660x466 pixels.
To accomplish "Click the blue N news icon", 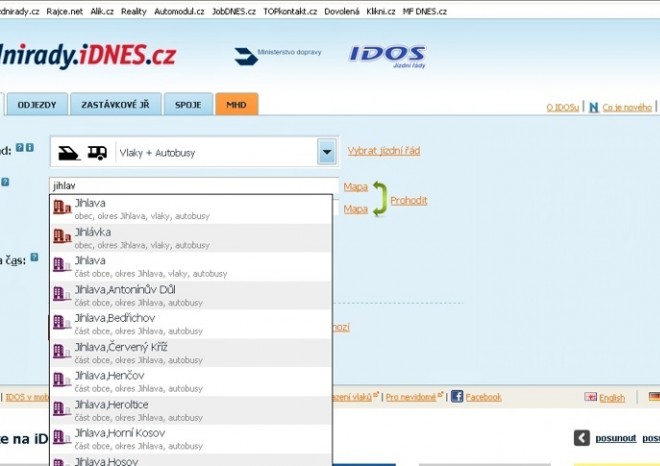I will (593, 107).
